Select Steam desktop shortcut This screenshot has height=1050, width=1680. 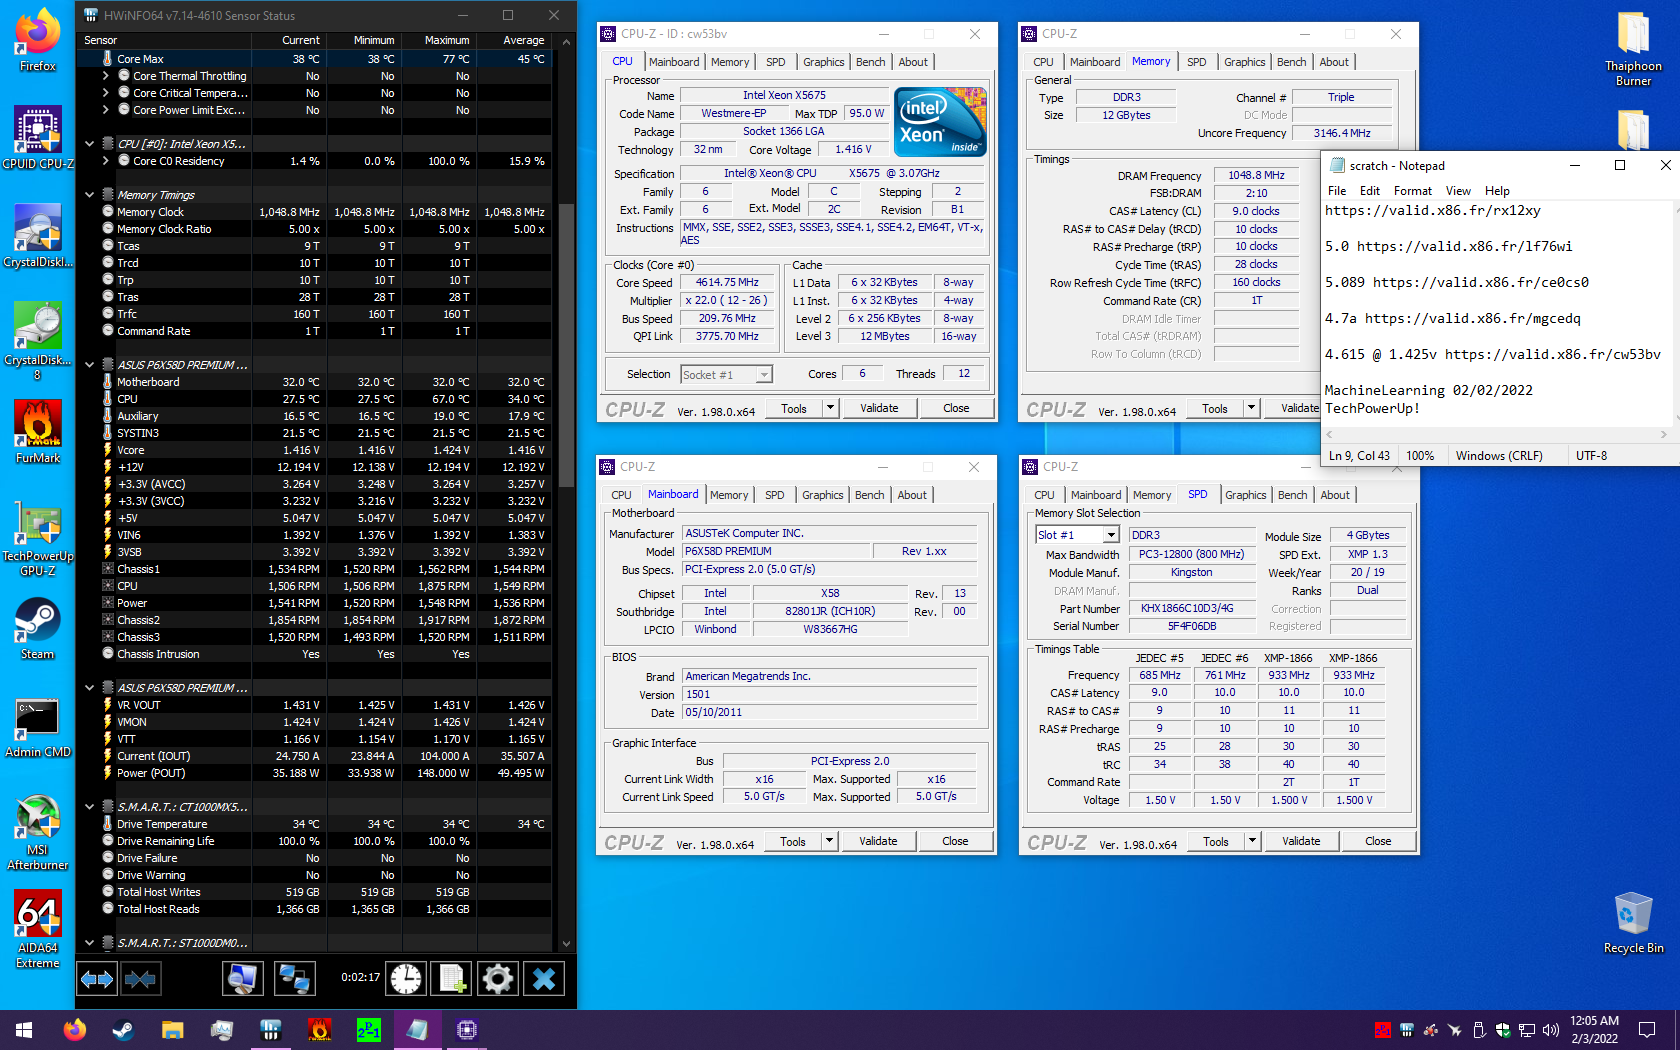pyautogui.click(x=38, y=628)
